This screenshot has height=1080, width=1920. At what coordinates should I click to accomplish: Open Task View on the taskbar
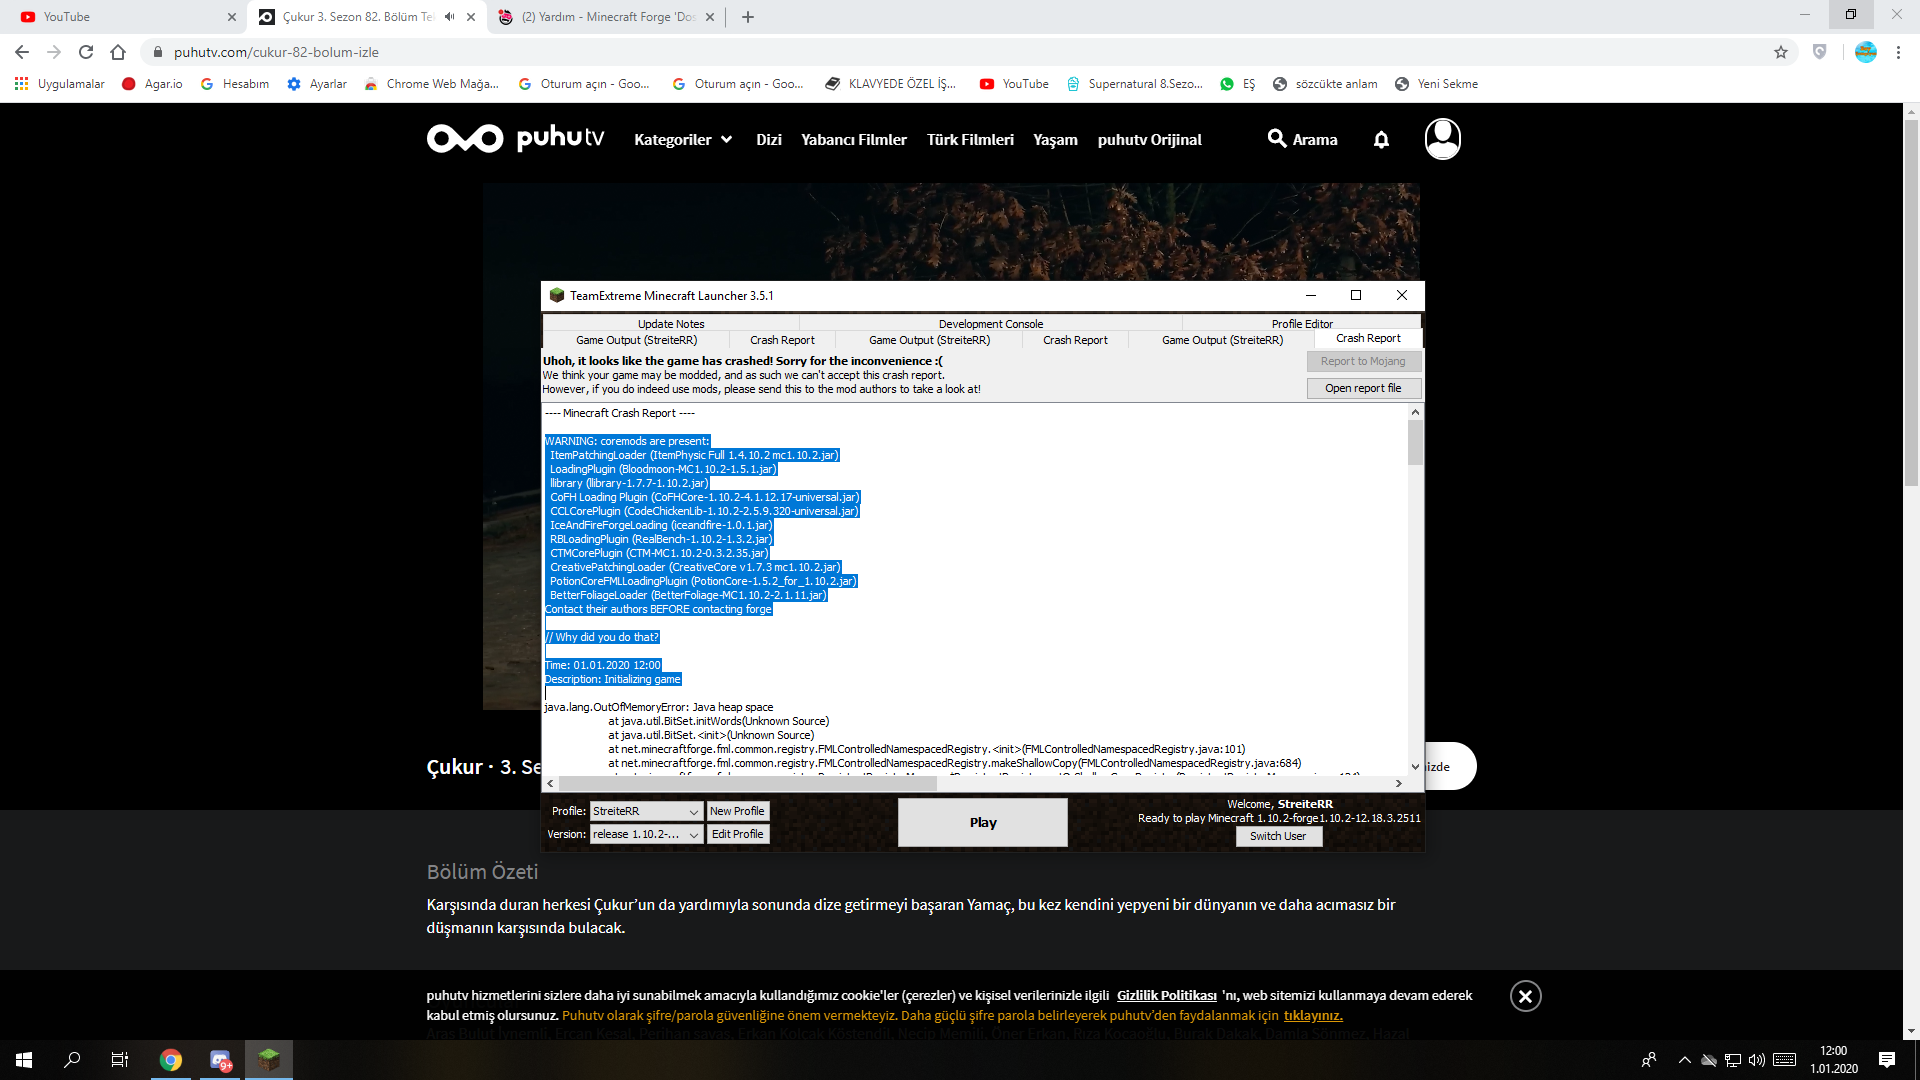[x=120, y=1060]
